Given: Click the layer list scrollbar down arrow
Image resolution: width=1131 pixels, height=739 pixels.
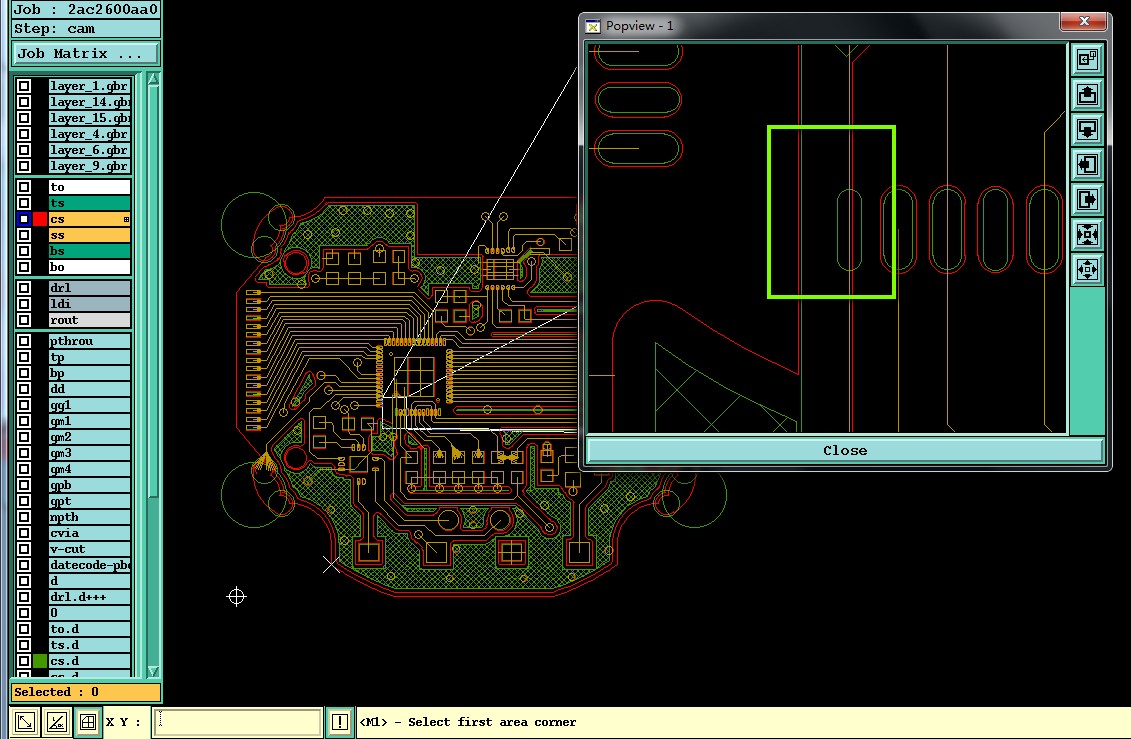Looking at the screenshot, I should coord(153,671).
